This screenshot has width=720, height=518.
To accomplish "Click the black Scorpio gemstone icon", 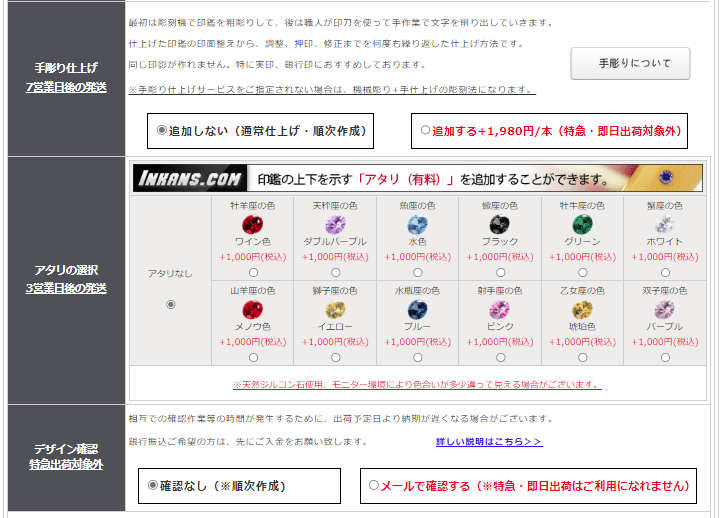I will 500,225.
